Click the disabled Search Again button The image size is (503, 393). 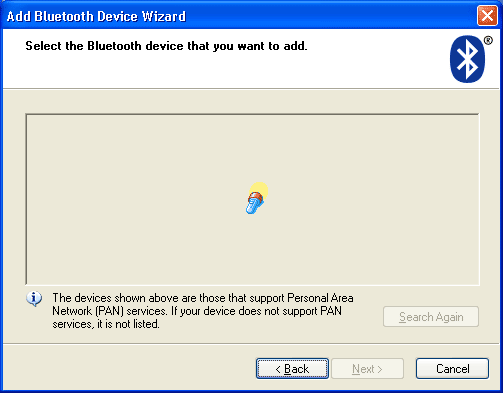pyautogui.click(x=431, y=317)
